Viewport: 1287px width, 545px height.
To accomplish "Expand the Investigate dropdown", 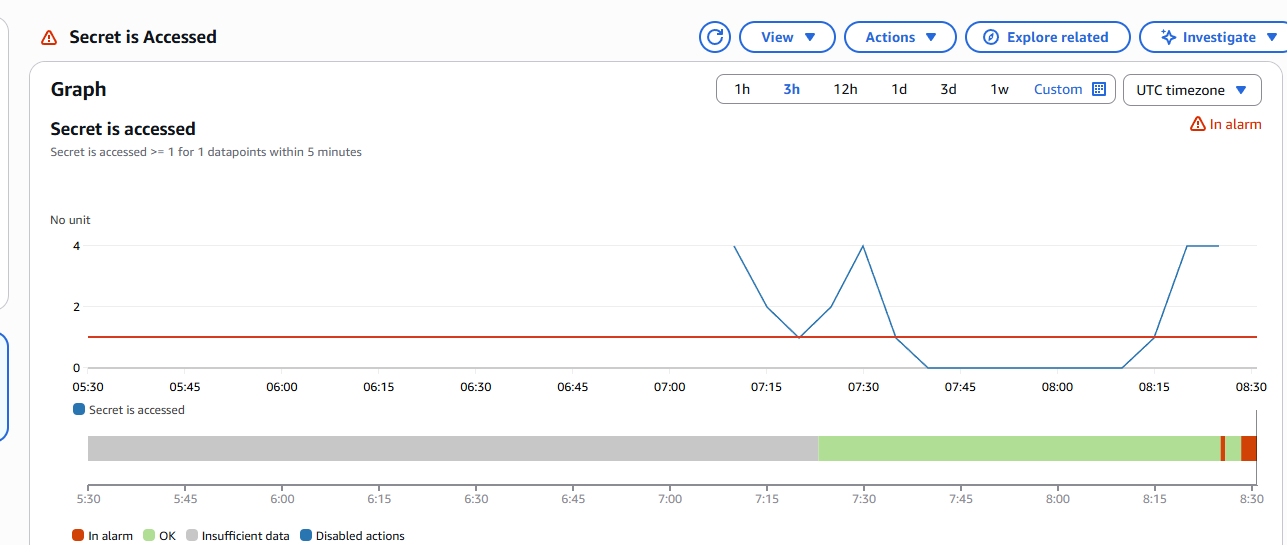I will 1271,37.
